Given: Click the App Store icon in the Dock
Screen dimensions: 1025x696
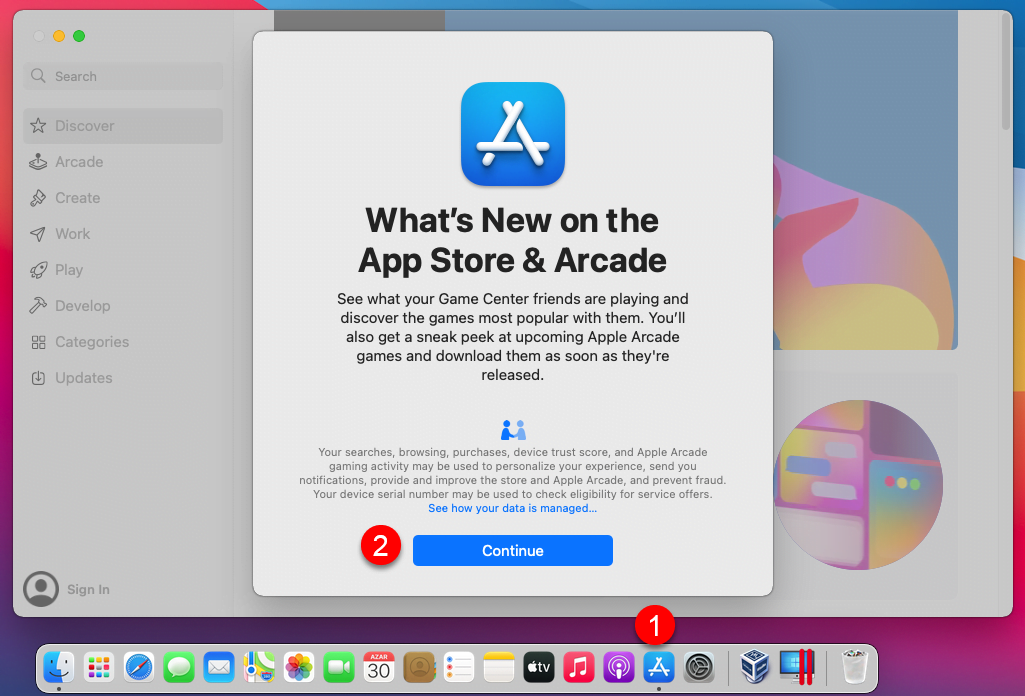Looking at the screenshot, I should click(x=659, y=667).
